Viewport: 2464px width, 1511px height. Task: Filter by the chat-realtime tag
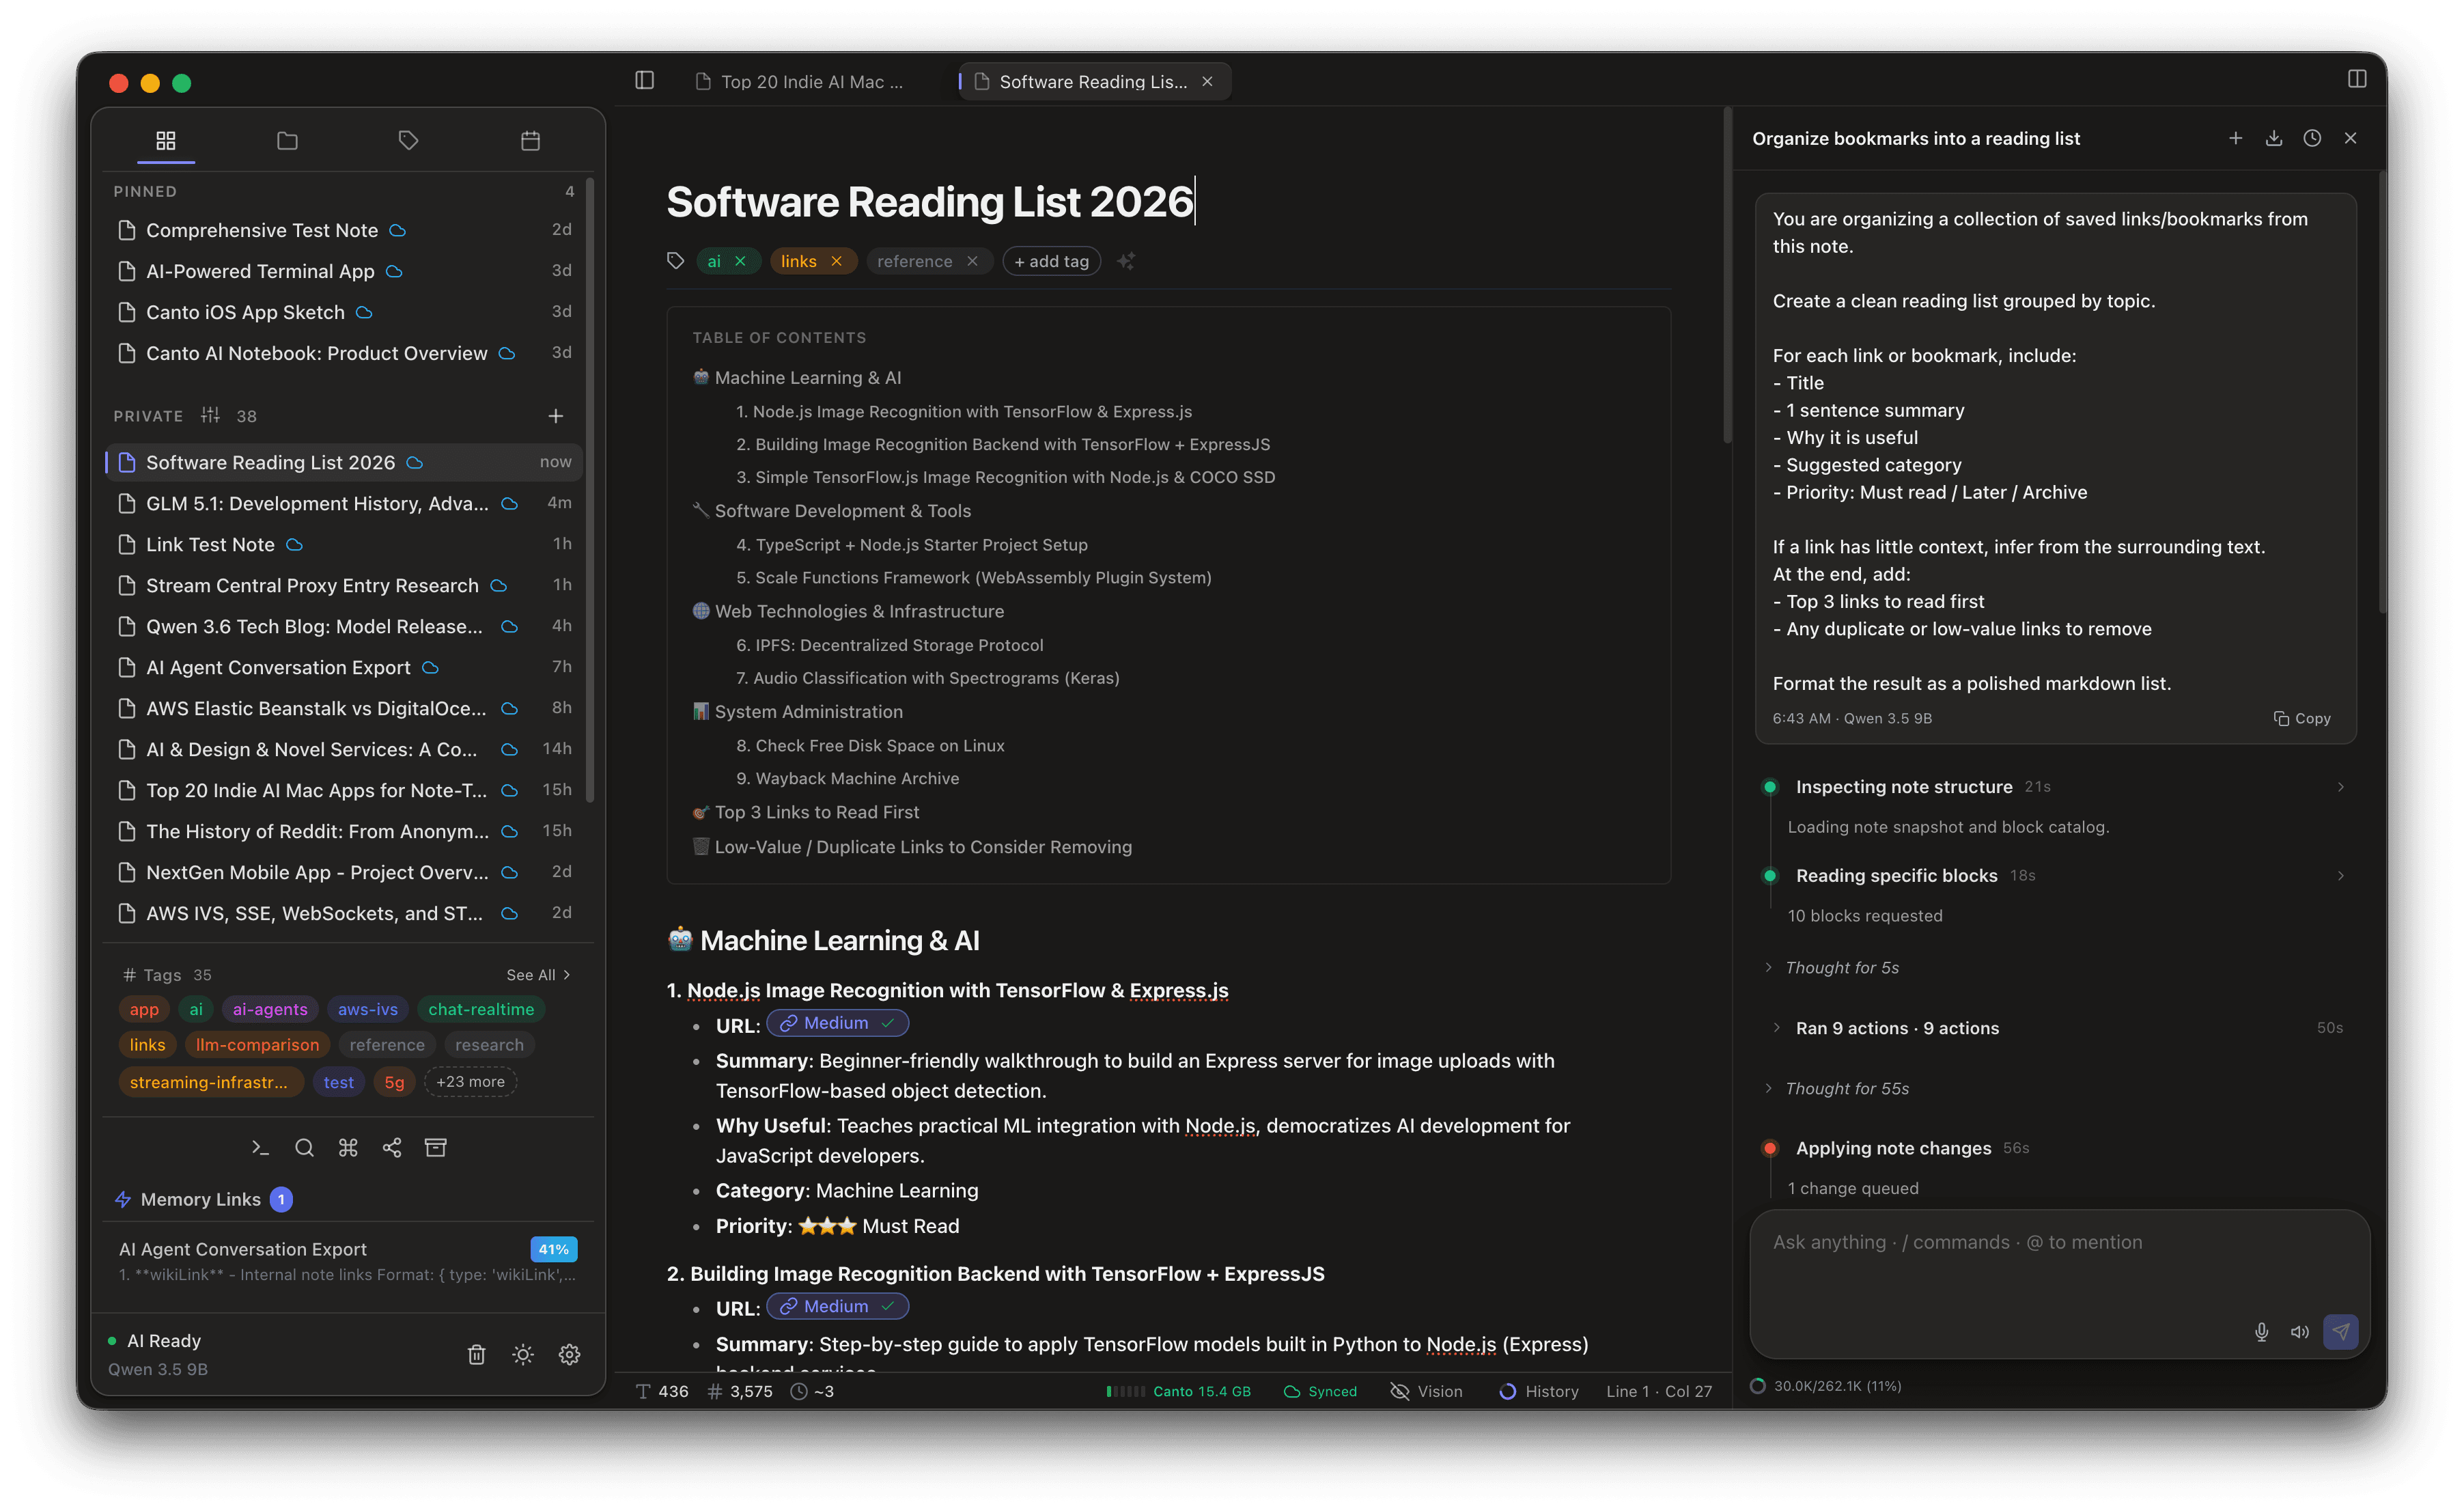[x=481, y=1009]
